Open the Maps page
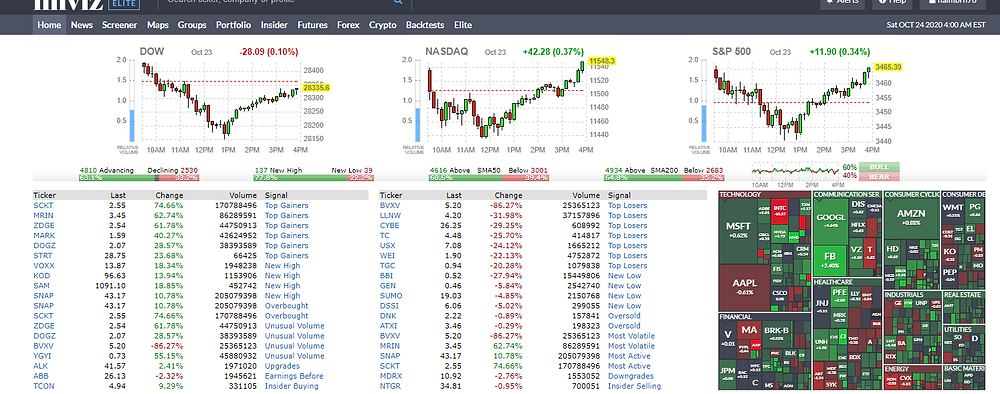1000x394 pixels. pyautogui.click(x=158, y=25)
